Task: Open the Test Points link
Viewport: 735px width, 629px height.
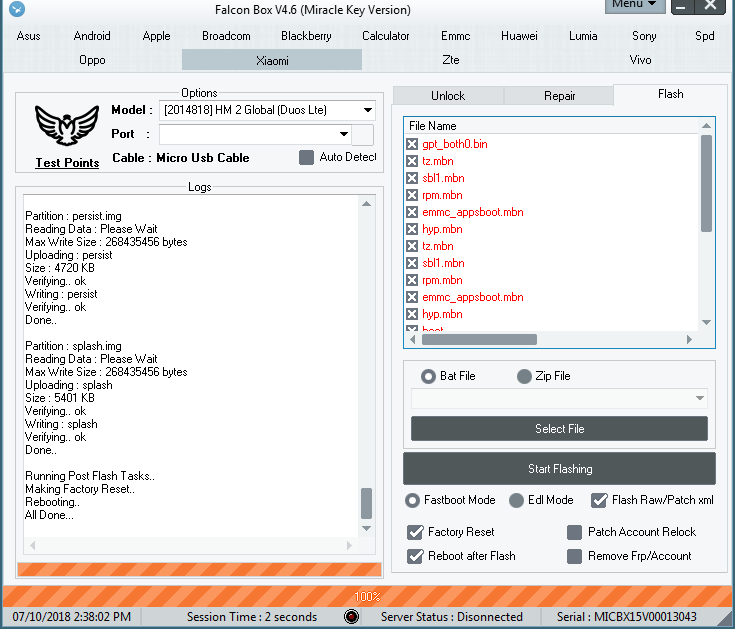Action: [67, 163]
